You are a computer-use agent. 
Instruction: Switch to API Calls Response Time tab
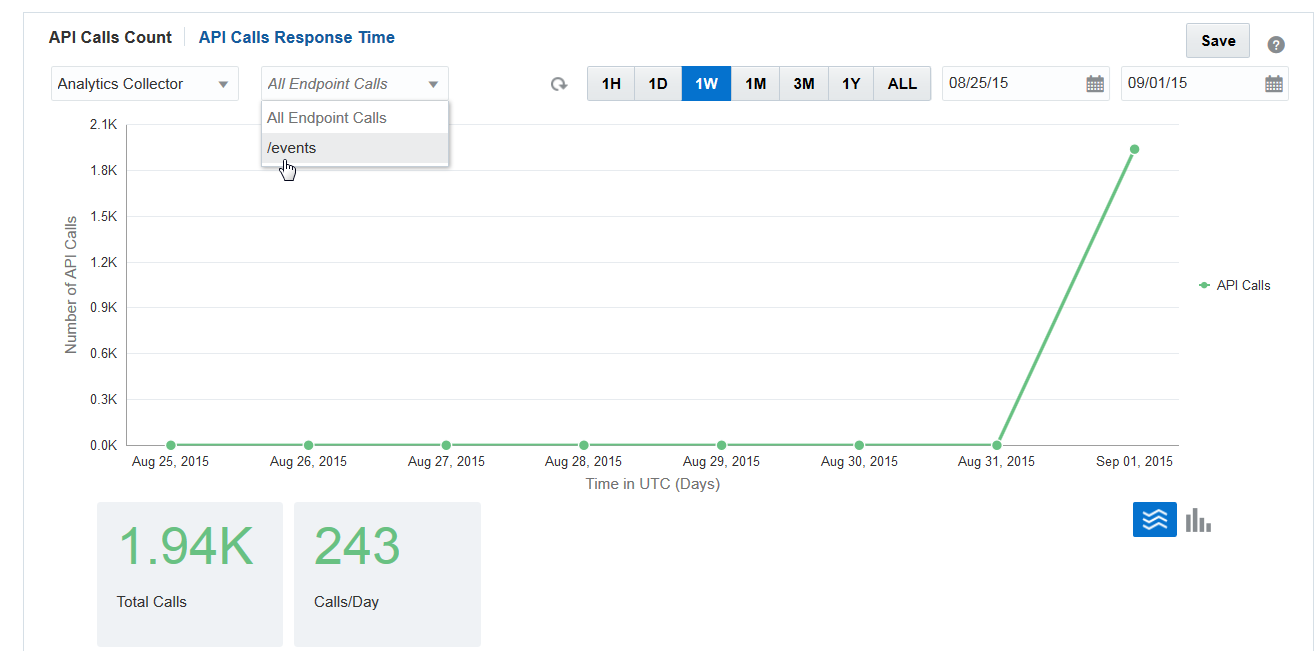(297, 37)
